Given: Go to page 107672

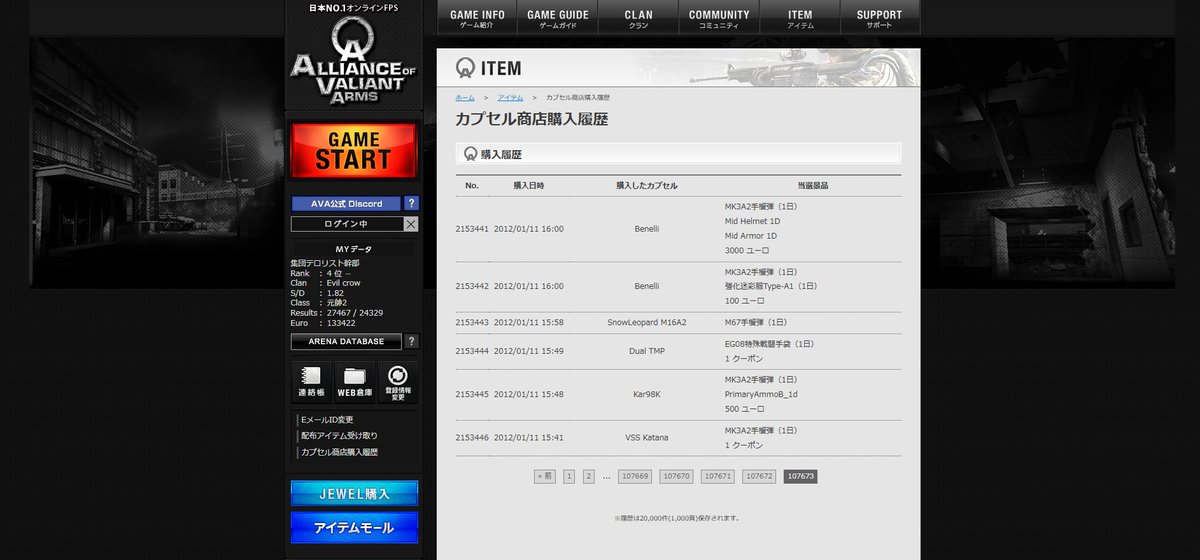Looking at the screenshot, I should (x=759, y=476).
